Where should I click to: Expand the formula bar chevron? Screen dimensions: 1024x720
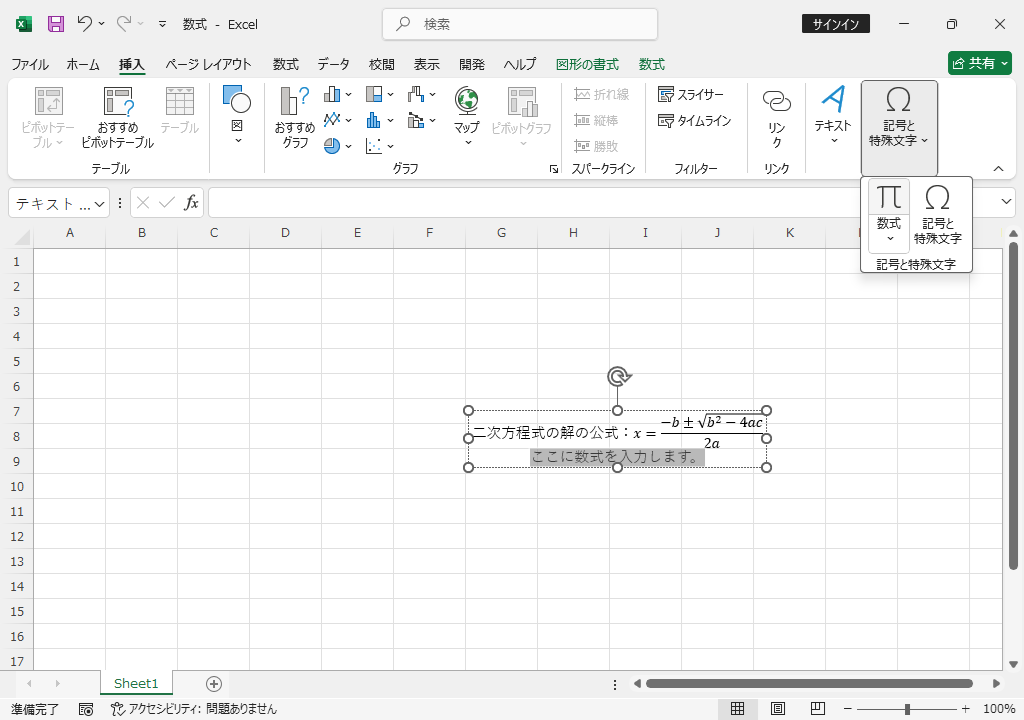[x=1006, y=202]
